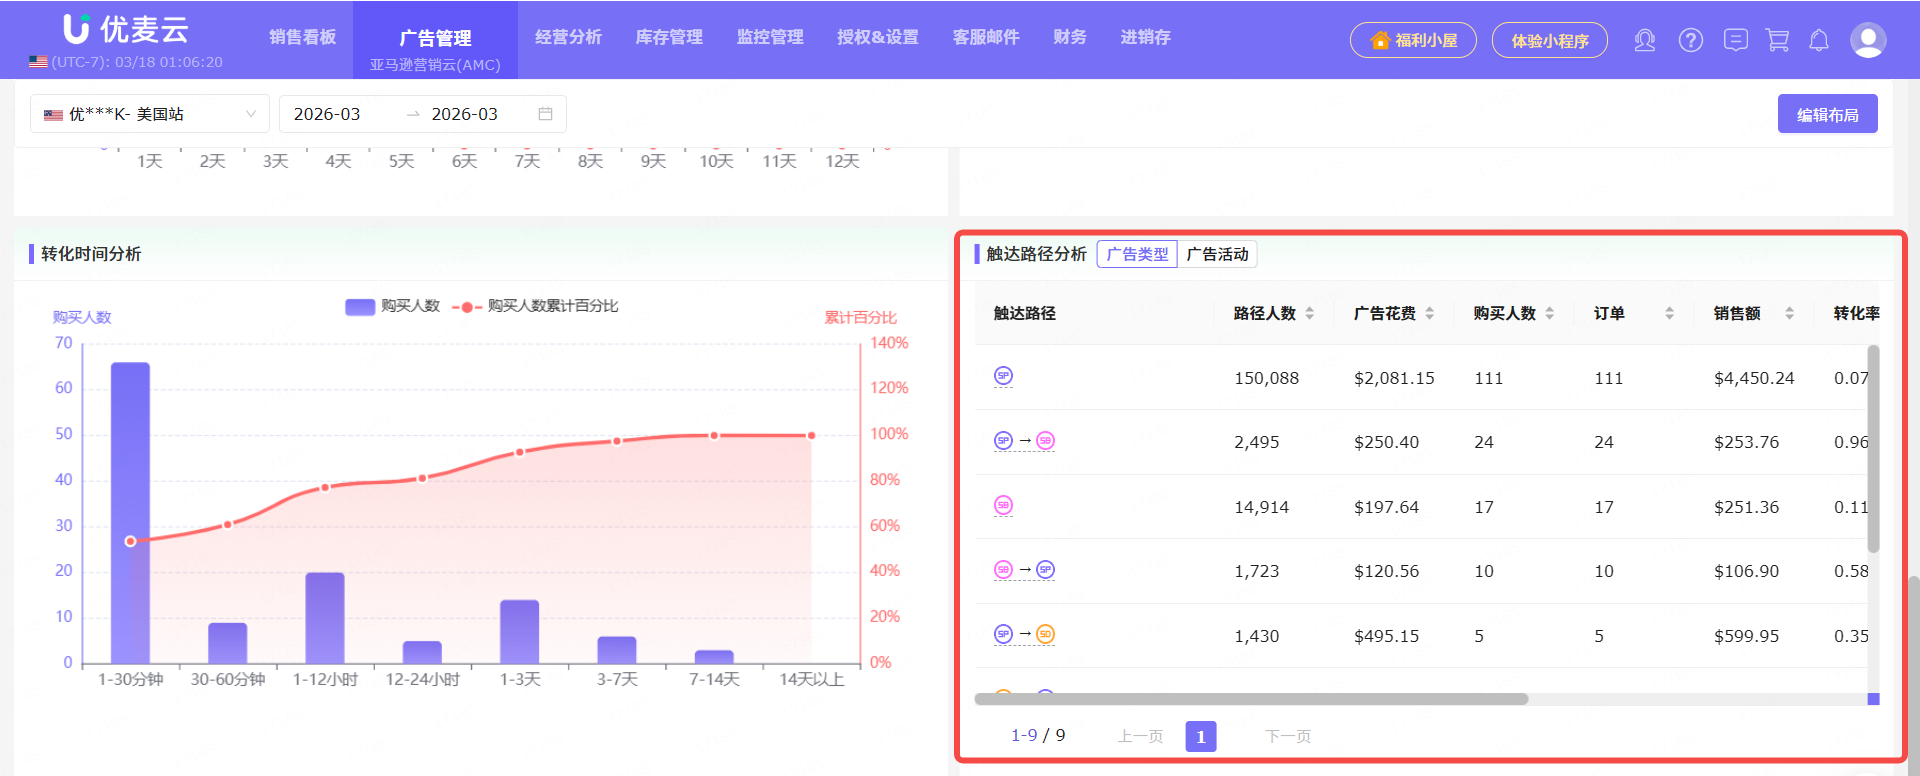Open 客服邮件 menu
The width and height of the screenshot is (1920, 776).
(x=986, y=37)
